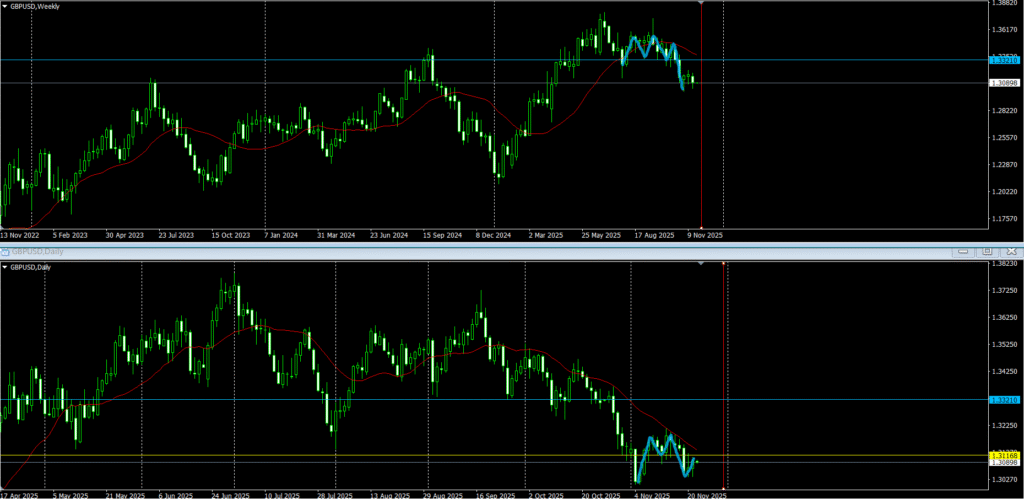Click red marker at bottom of daily chart
This screenshot has width=1024, height=499.
coord(724,487)
